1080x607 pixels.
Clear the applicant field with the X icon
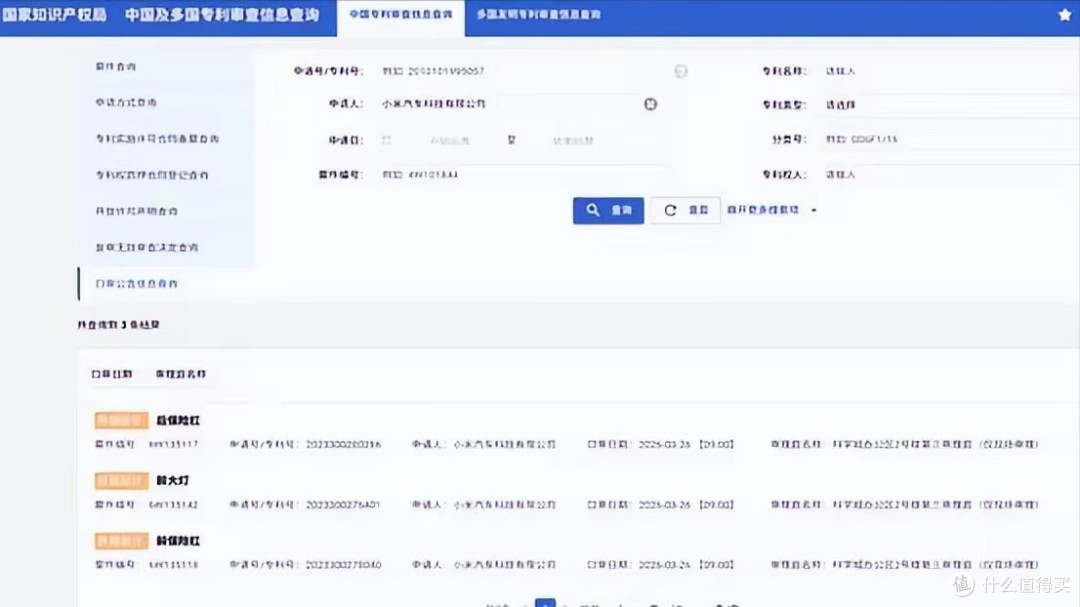pos(650,104)
